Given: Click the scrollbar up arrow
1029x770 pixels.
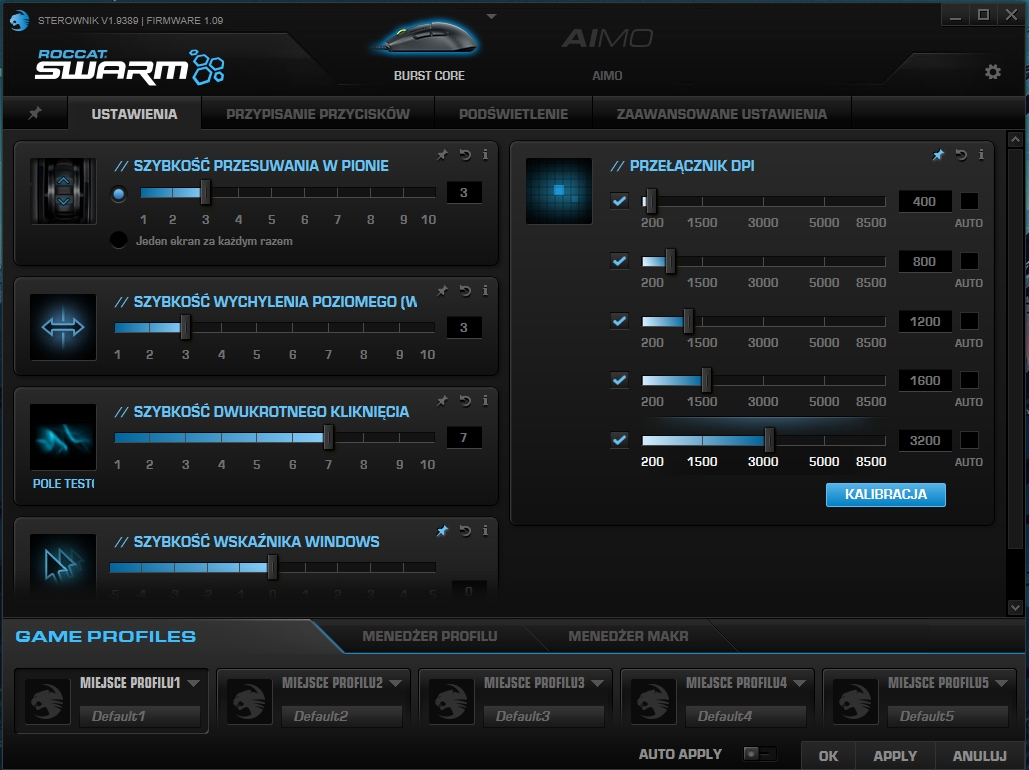Looking at the screenshot, I should [1015, 139].
